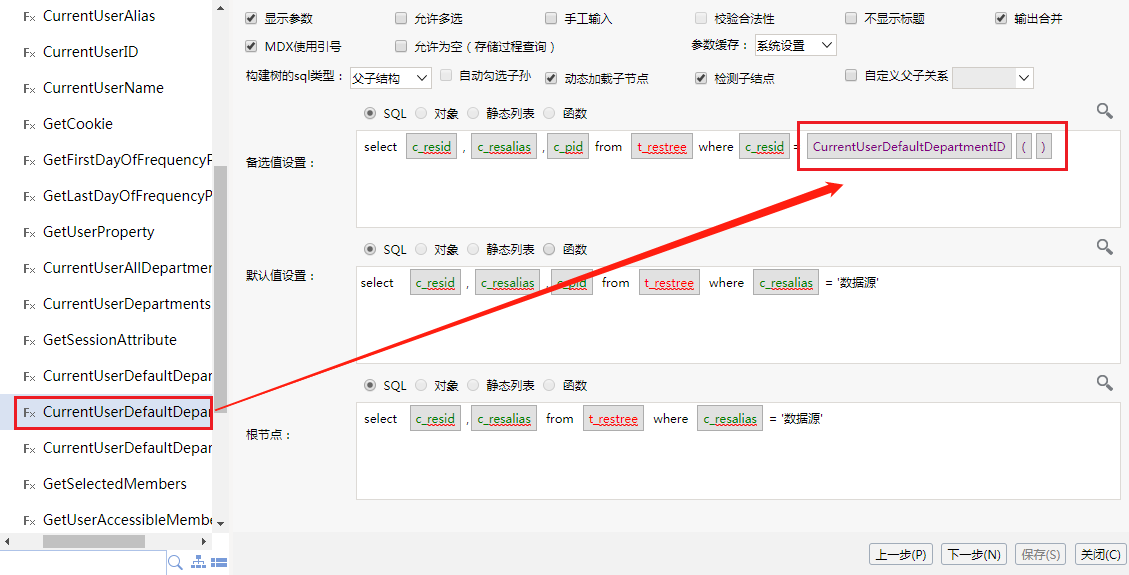This screenshot has width=1129, height=575.
Task: Select SQL radio in 根节点 section
Action: coord(370,385)
